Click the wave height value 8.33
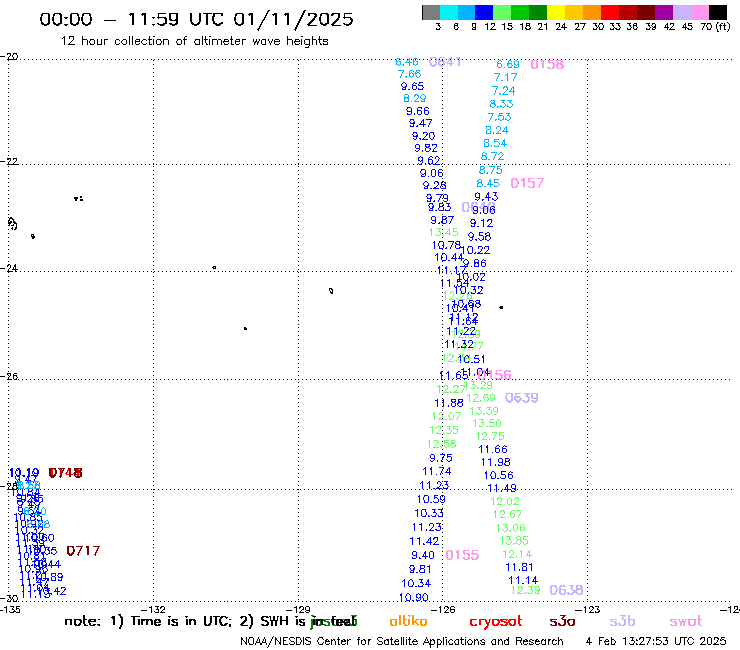 point(501,104)
